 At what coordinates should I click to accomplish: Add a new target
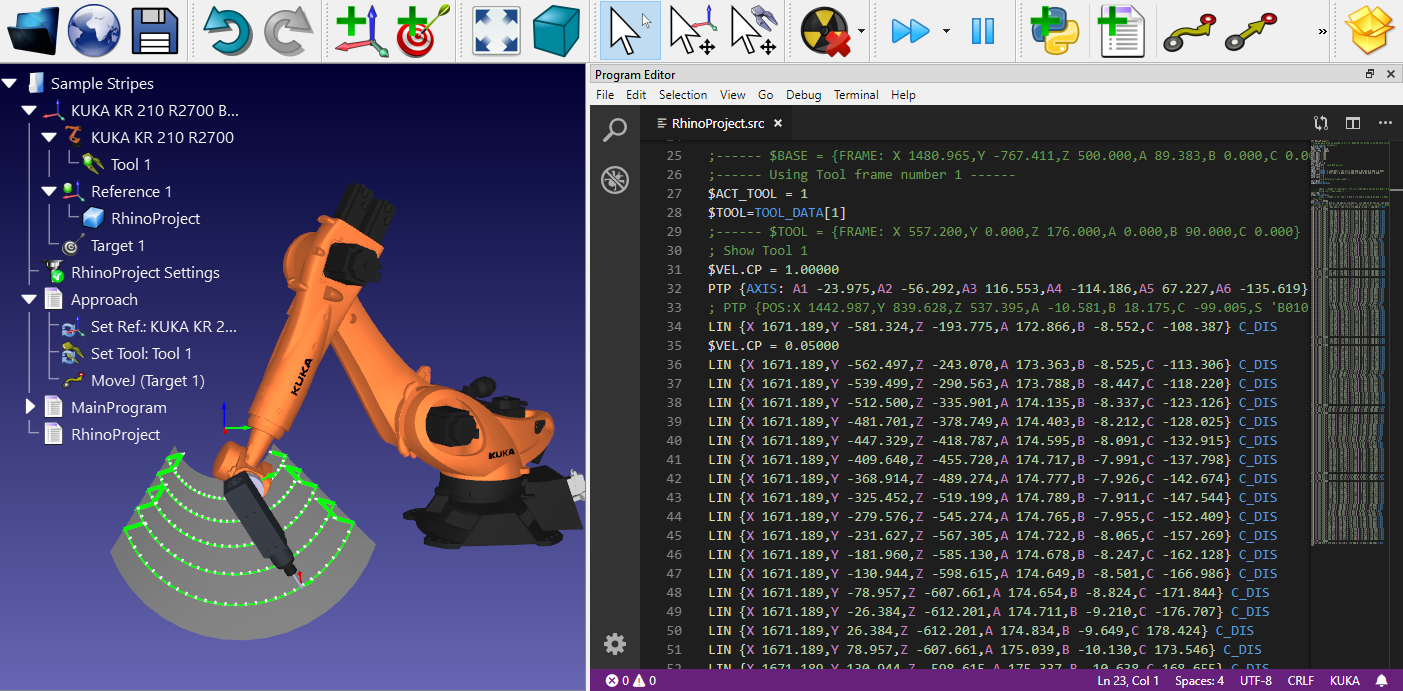(x=423, y=30)
